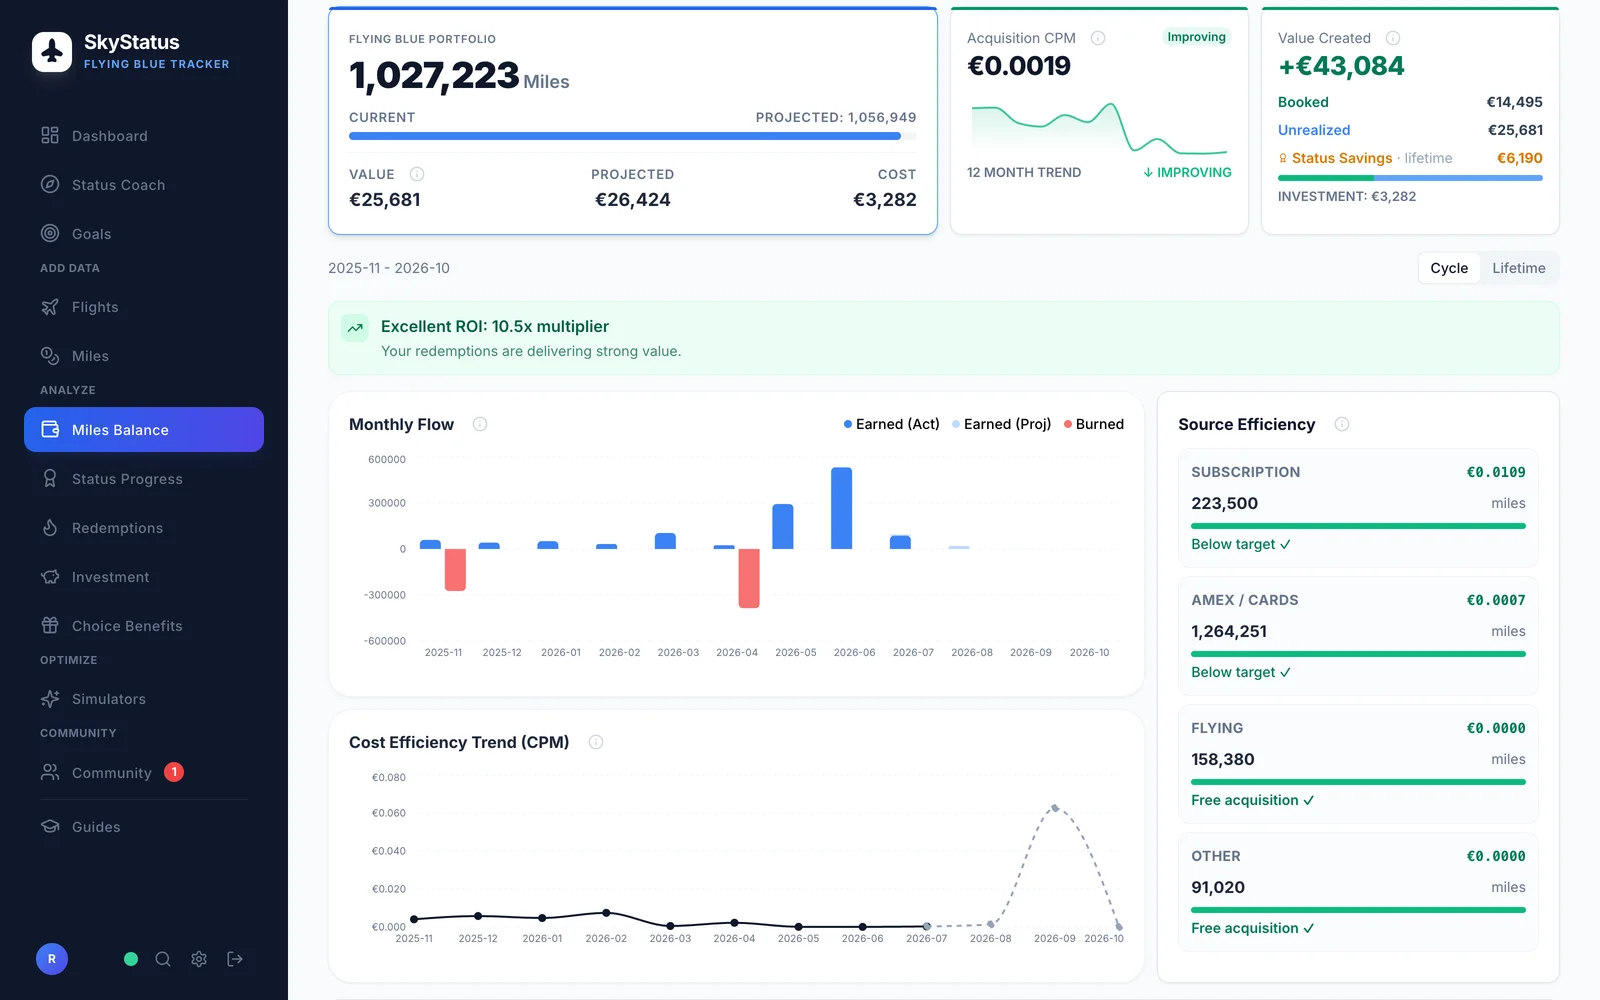Click the Investment piggy bank icon

pos(50,576)
